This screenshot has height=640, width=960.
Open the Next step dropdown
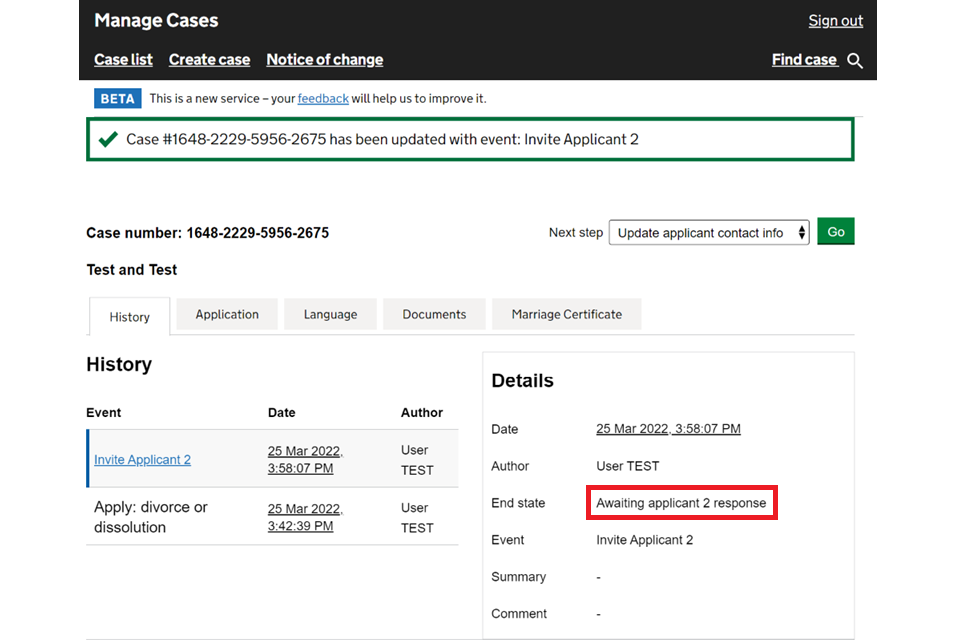tap(709, 232)
